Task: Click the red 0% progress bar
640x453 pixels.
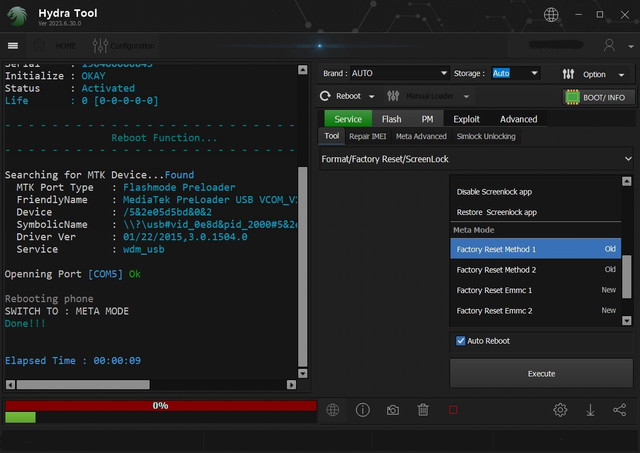Action: 160,406
